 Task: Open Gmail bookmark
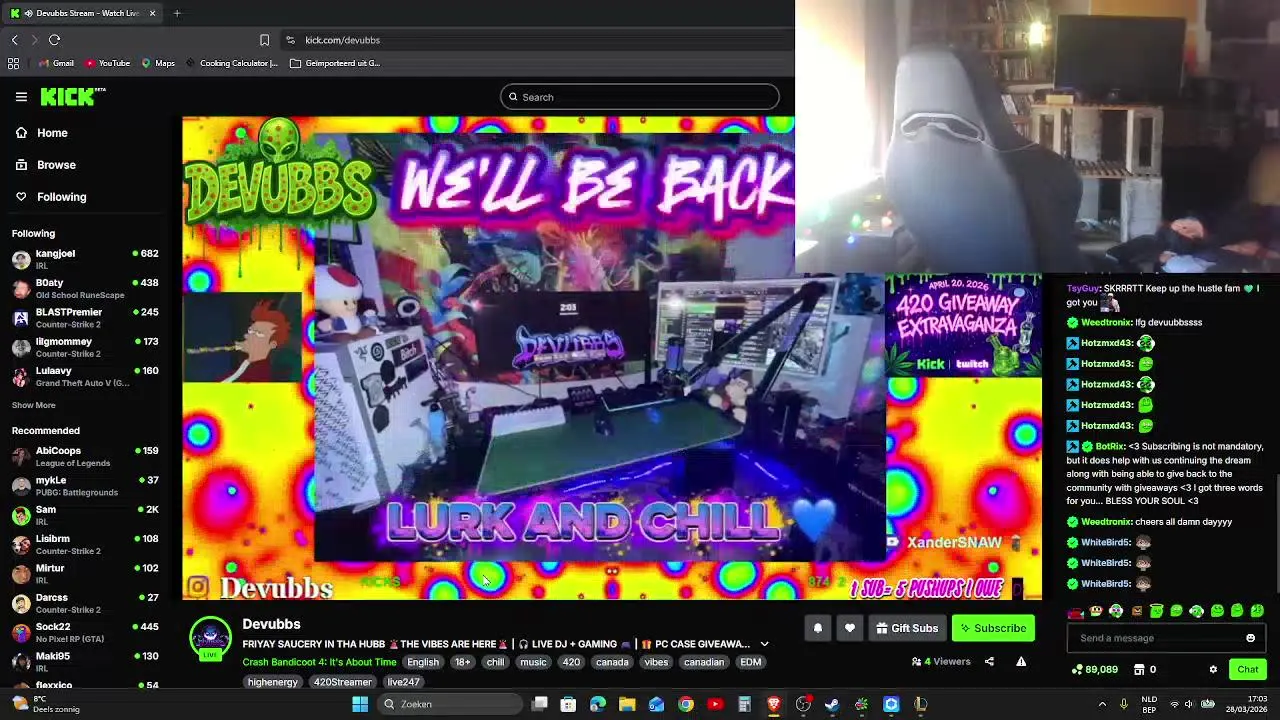pyautogui.click(x=55, y=63)
